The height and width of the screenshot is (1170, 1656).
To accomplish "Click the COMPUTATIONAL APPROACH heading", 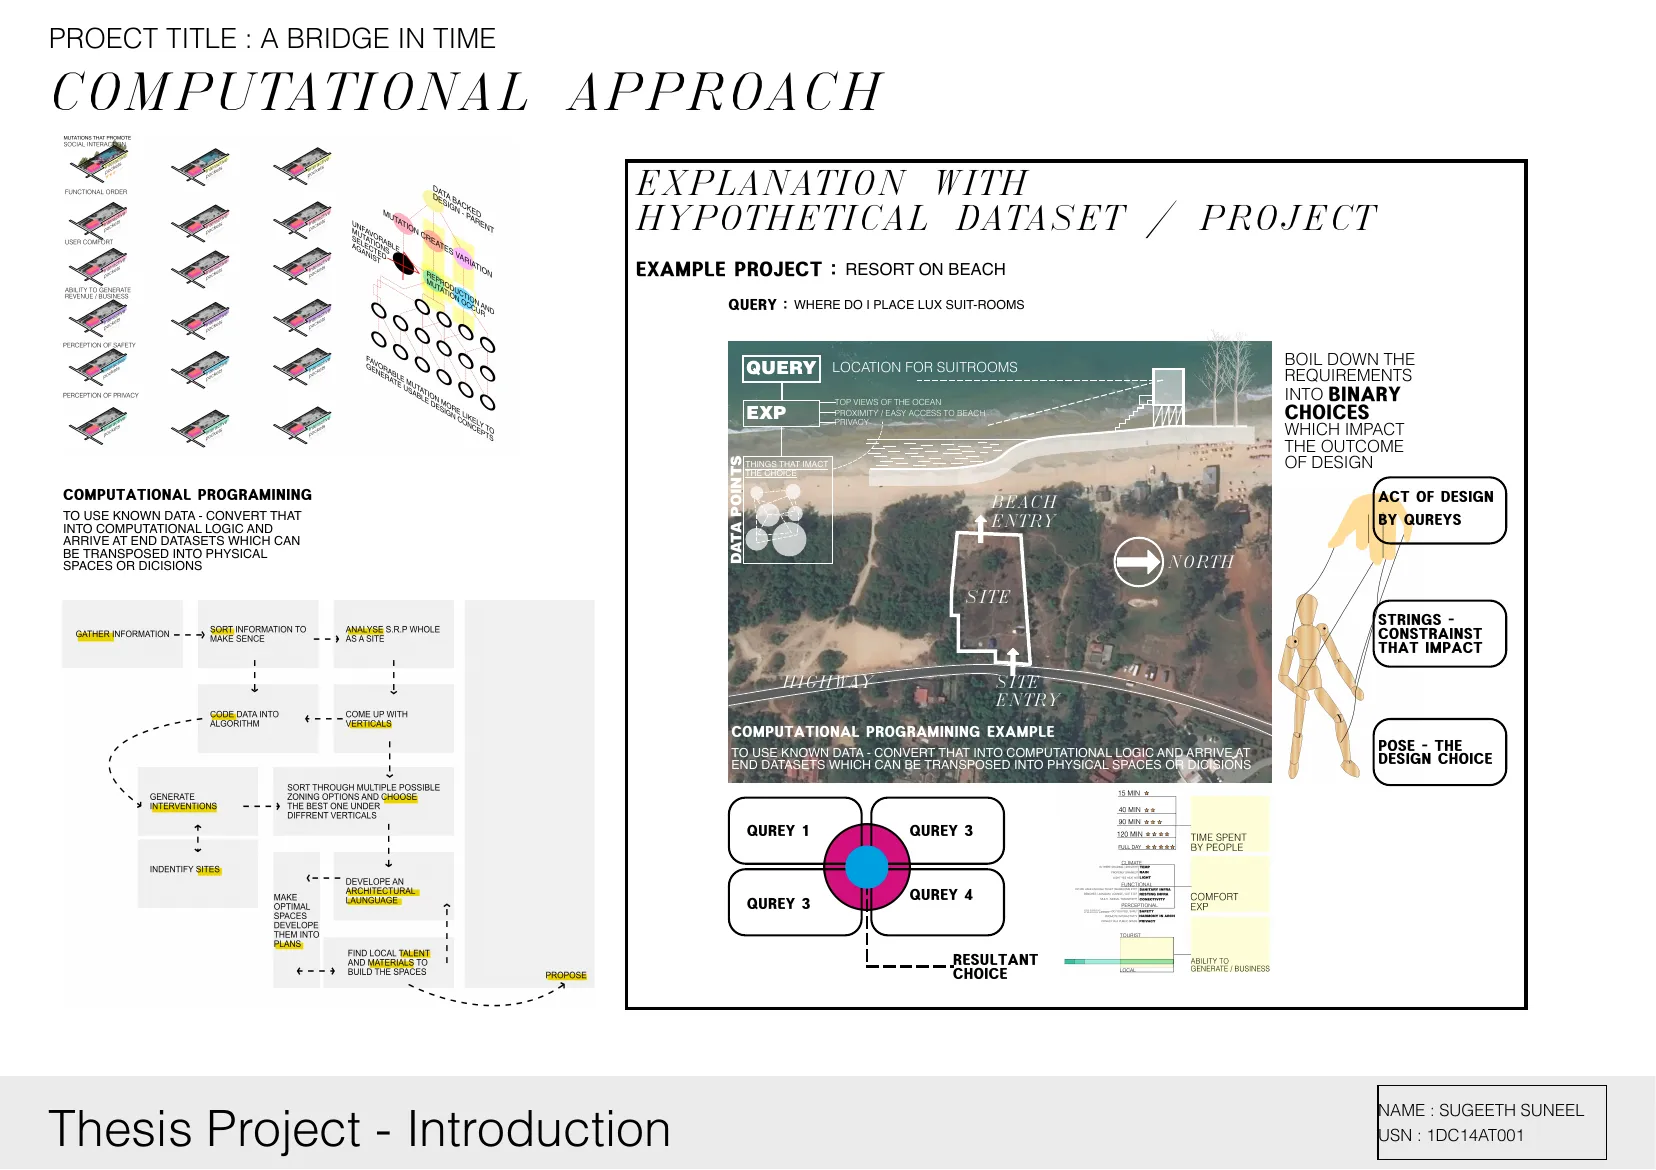I will coord(467,92).
